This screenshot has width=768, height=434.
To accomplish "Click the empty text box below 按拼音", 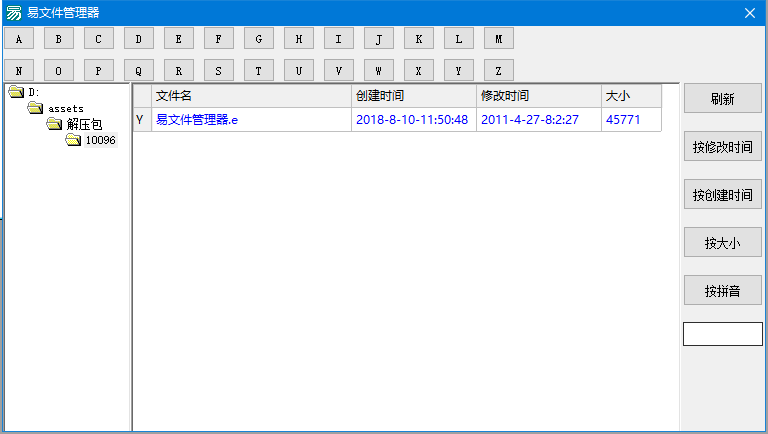I will [x=723, y=334].
